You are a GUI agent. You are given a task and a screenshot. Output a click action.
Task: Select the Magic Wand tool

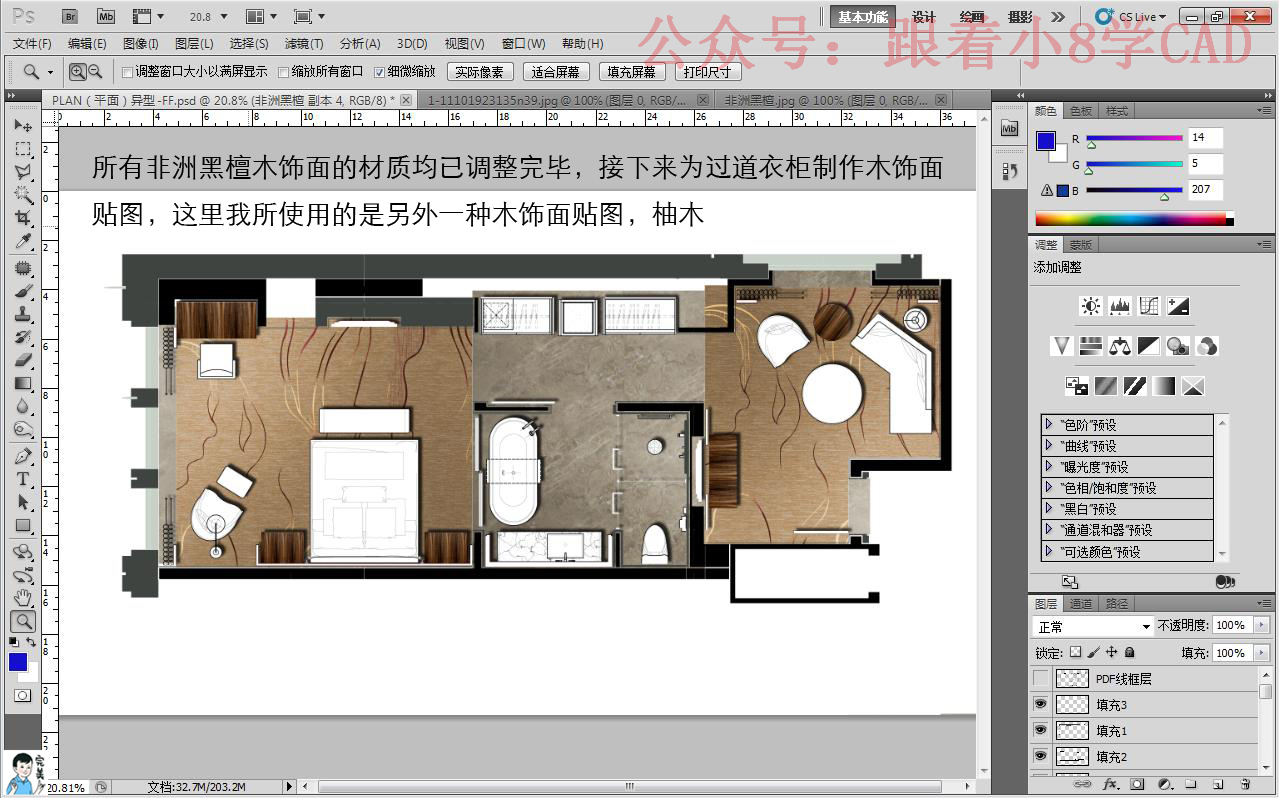(x=22, y=195)
